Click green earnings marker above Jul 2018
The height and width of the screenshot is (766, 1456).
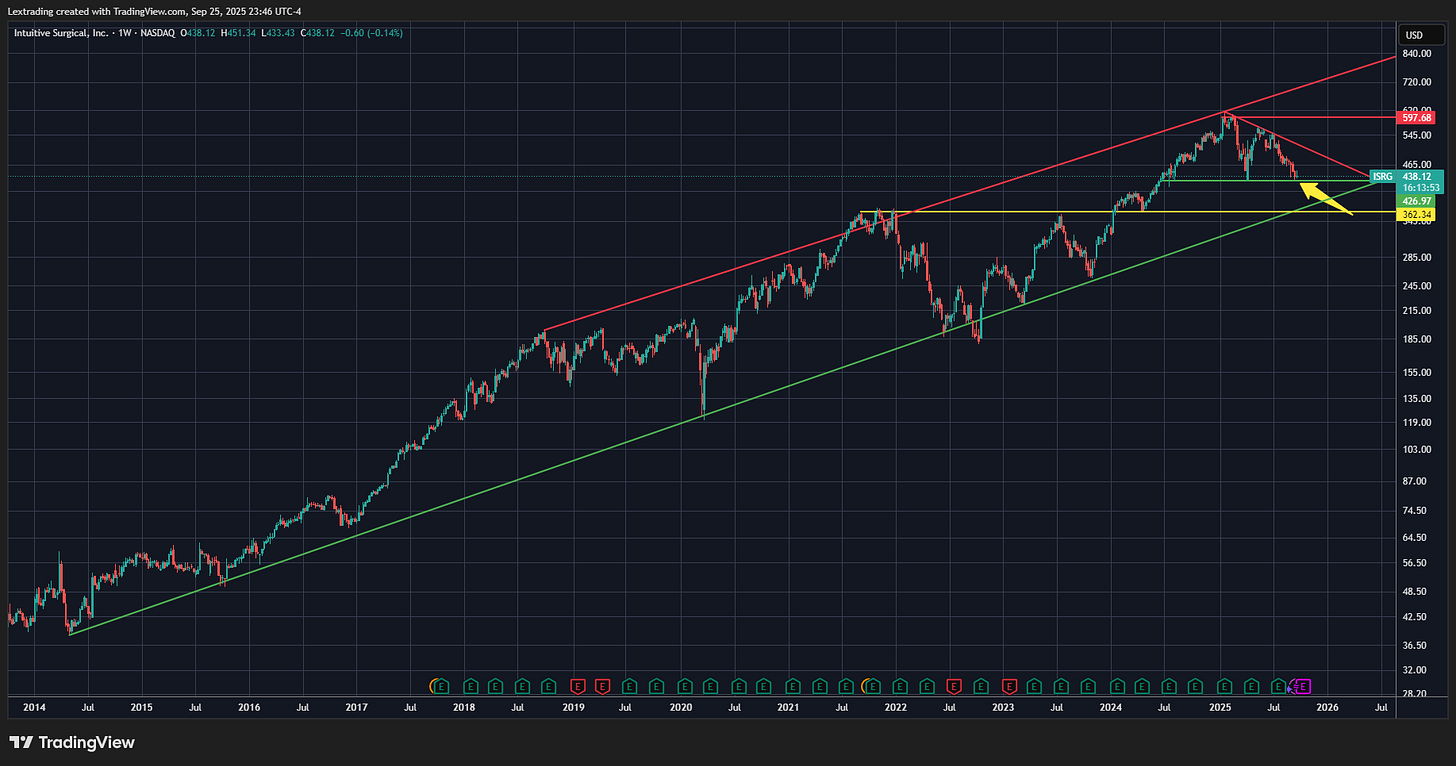coord(523,686)
